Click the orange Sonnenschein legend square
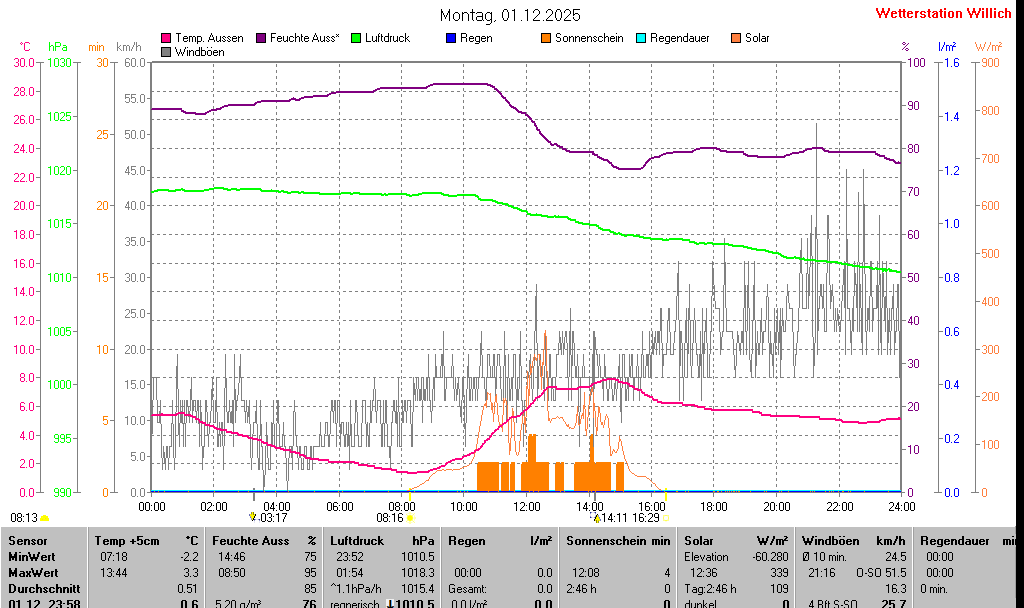 (546, 38)
